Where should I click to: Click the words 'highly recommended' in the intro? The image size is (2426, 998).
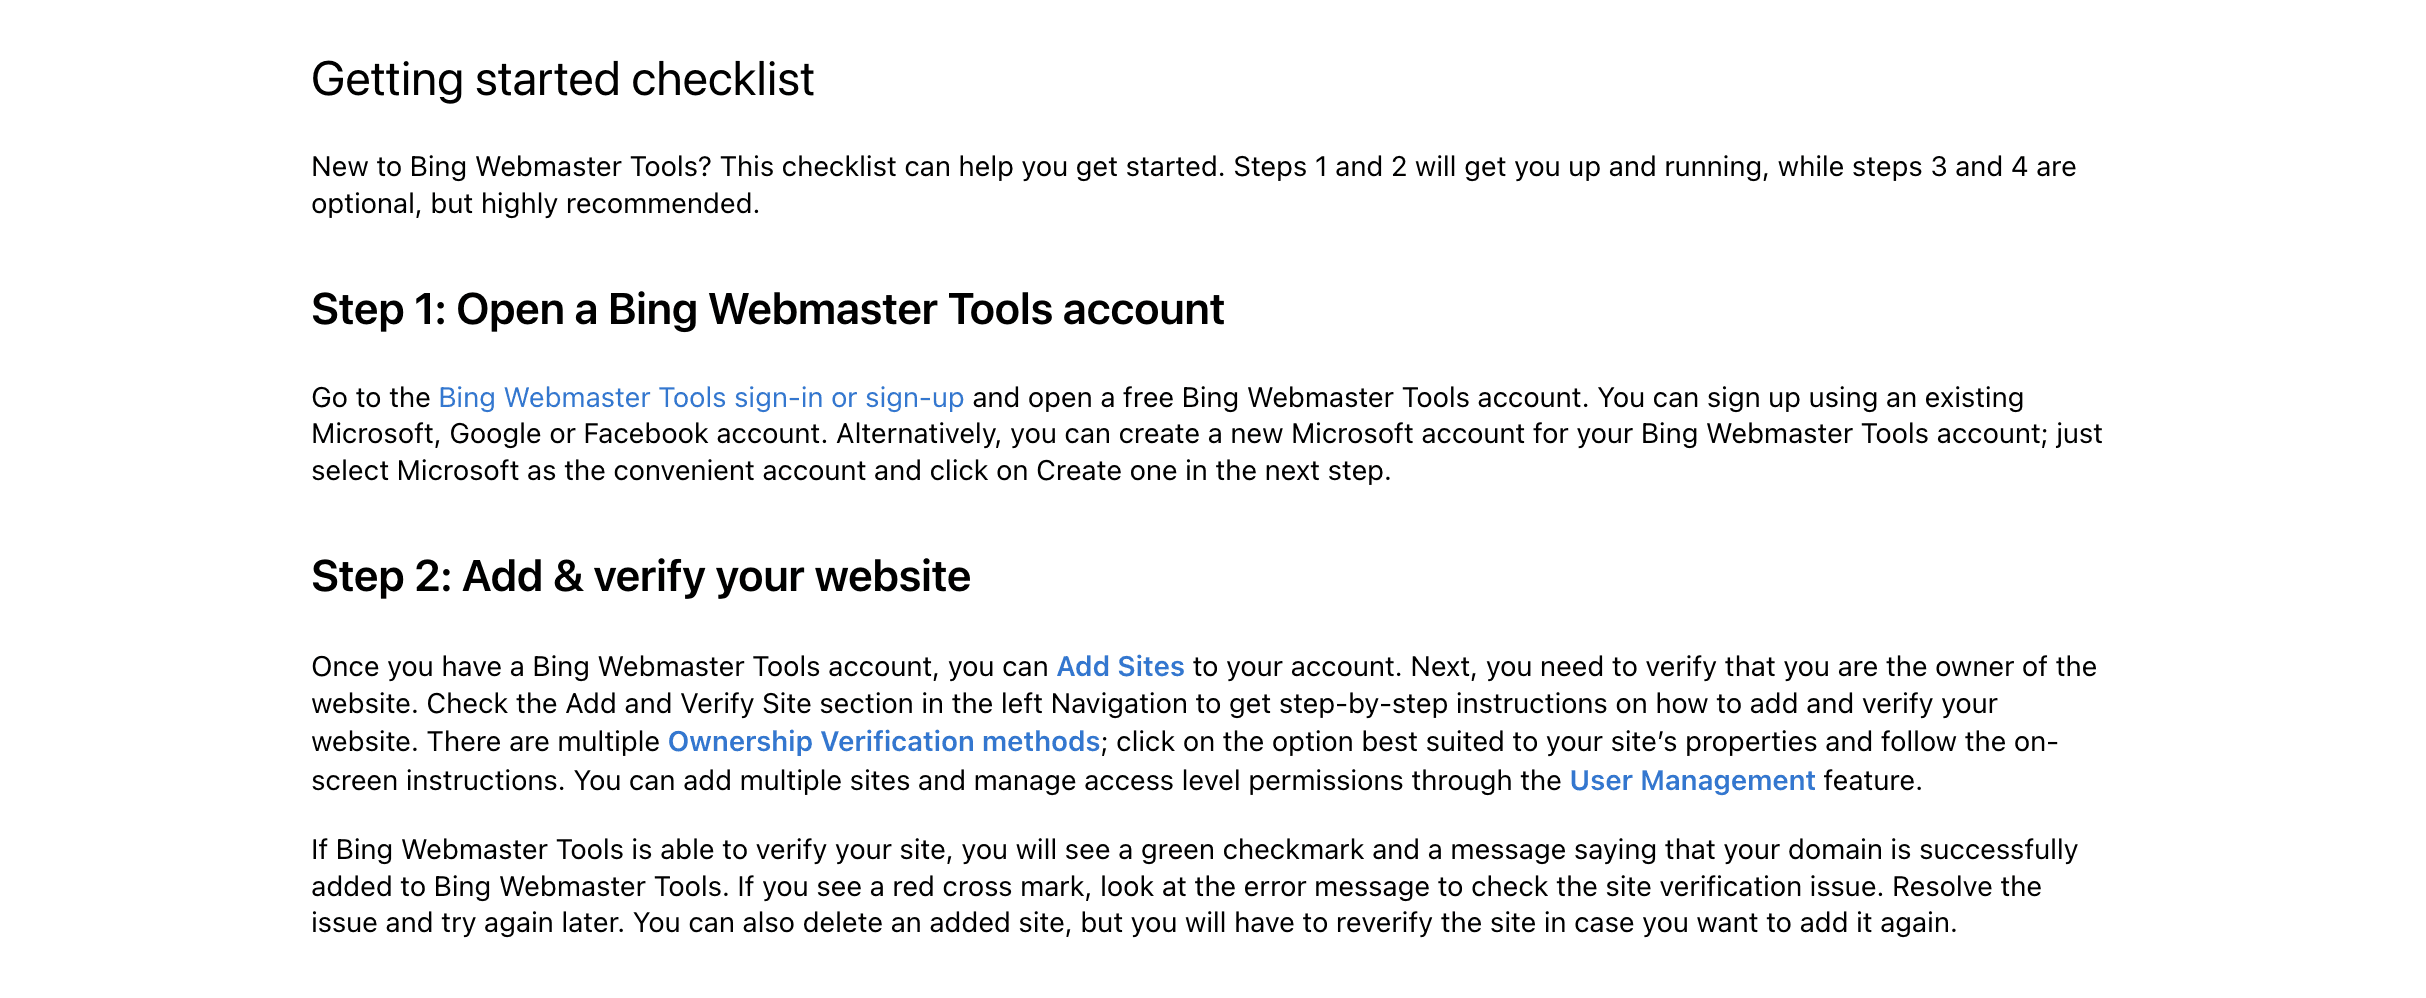[617, 204]
